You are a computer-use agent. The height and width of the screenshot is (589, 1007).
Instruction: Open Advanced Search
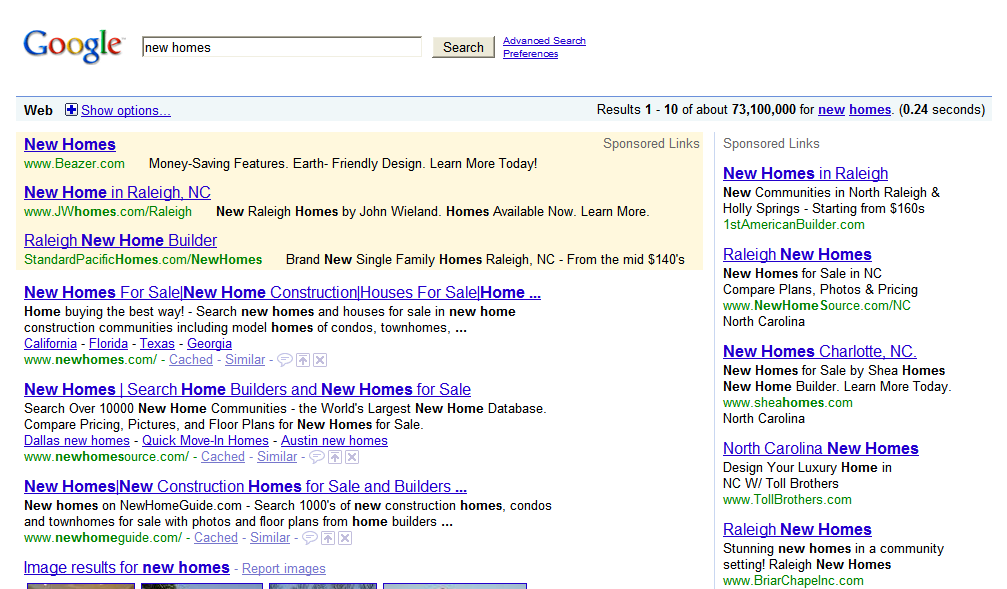544,40
